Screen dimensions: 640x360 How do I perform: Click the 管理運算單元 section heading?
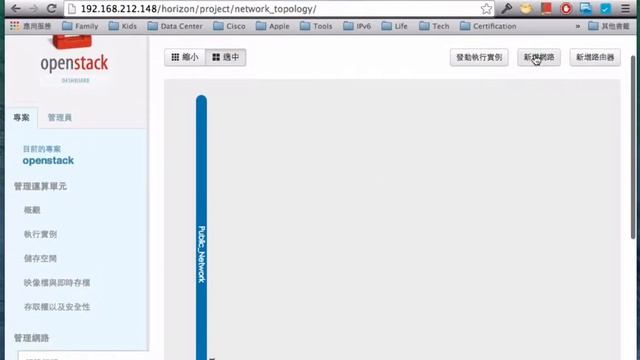[40, 187]
